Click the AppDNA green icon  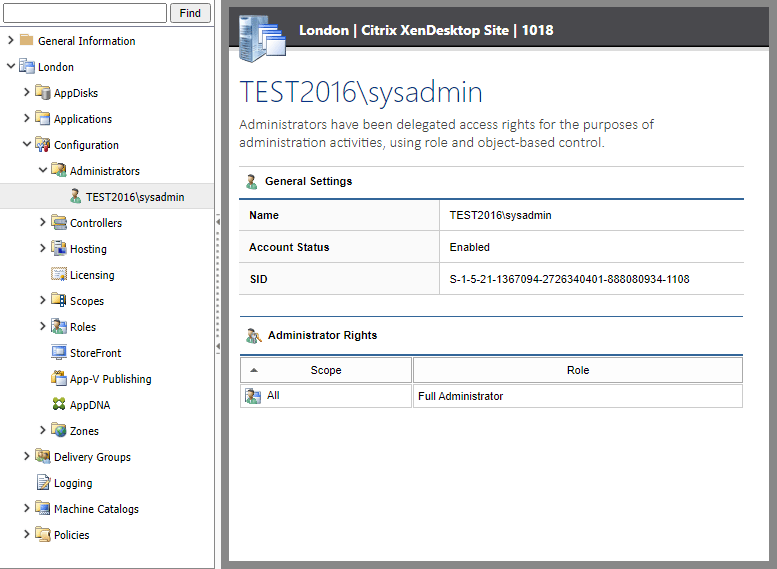58,404
